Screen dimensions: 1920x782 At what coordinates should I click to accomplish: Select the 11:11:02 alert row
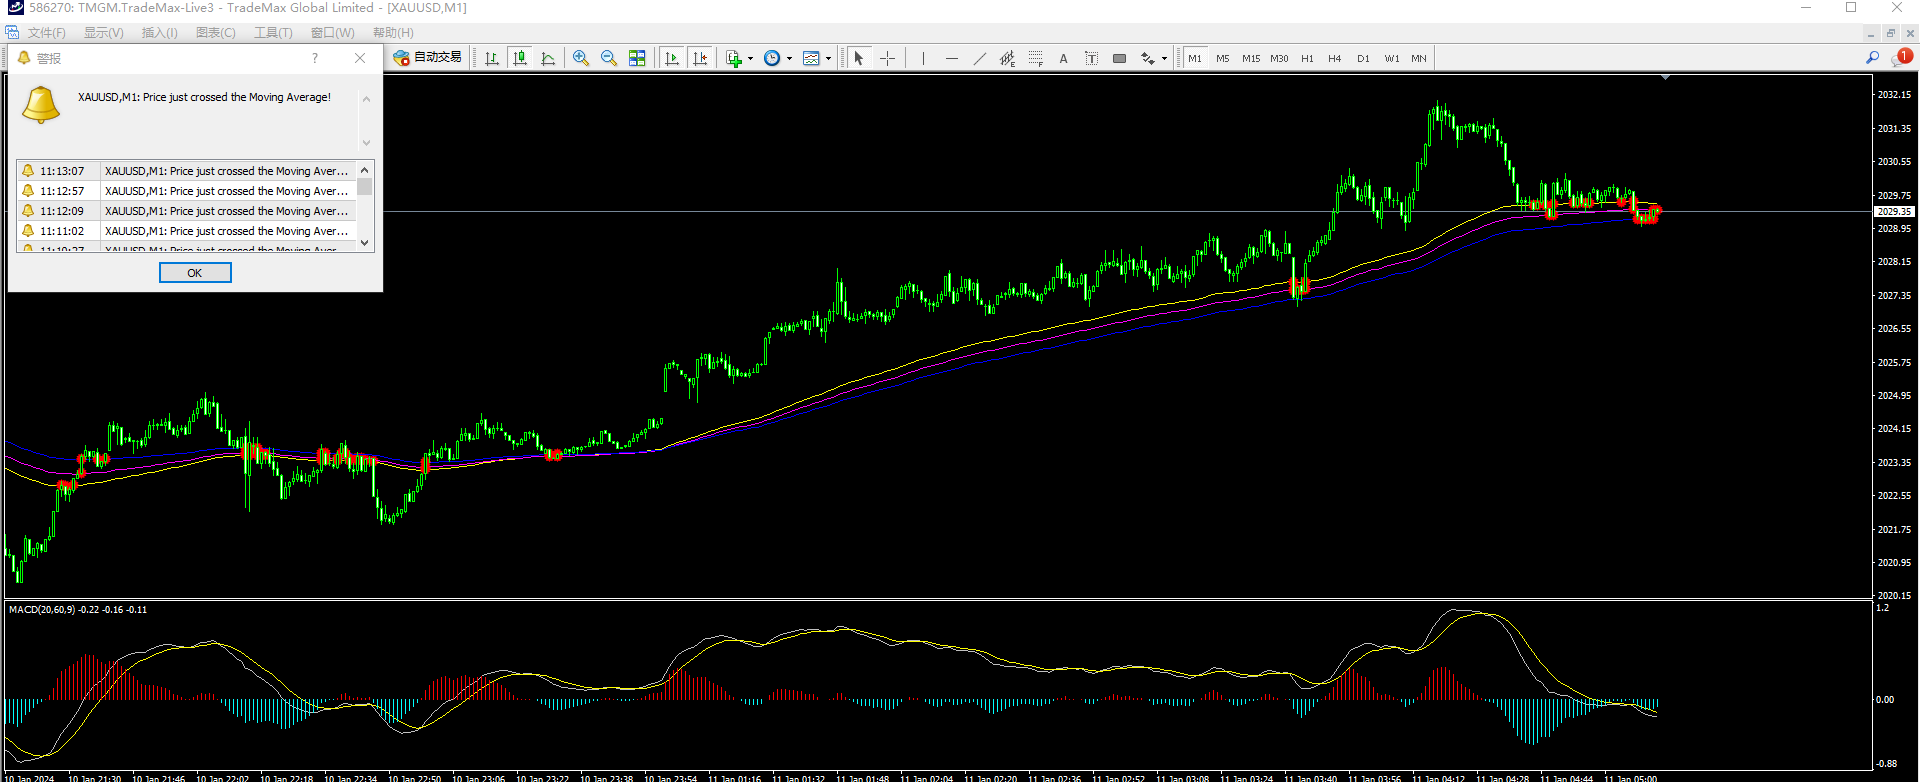(186, 231)
